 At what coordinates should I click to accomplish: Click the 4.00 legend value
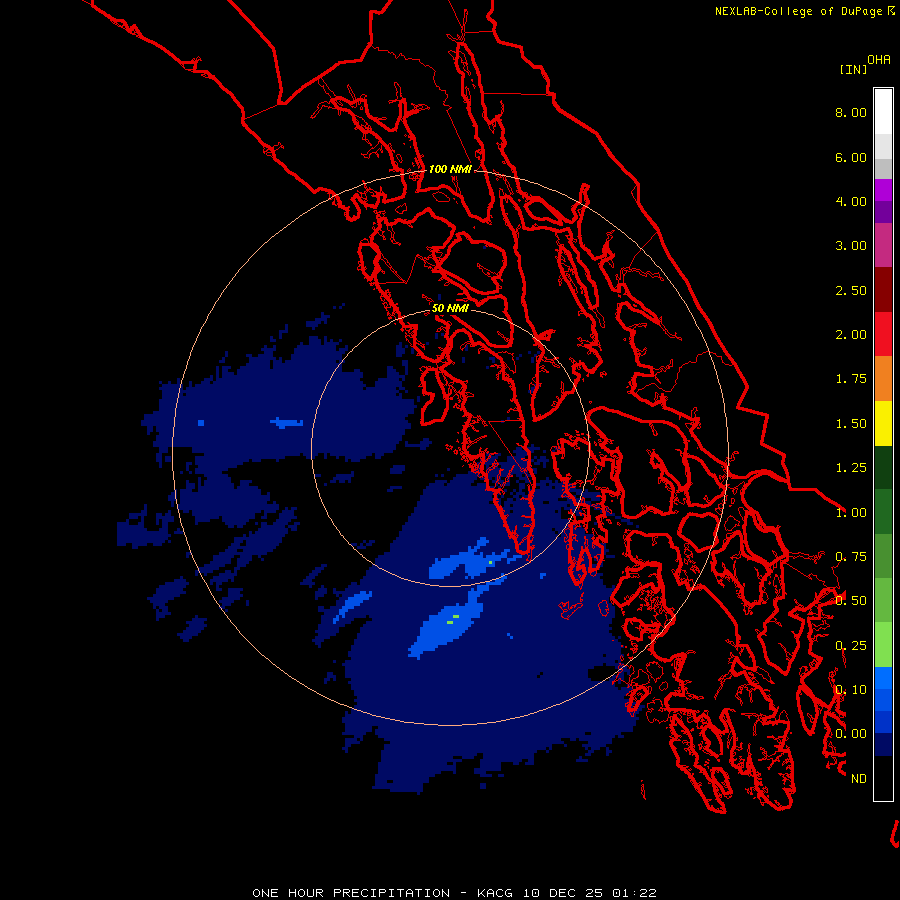click(x=851, y=201)
